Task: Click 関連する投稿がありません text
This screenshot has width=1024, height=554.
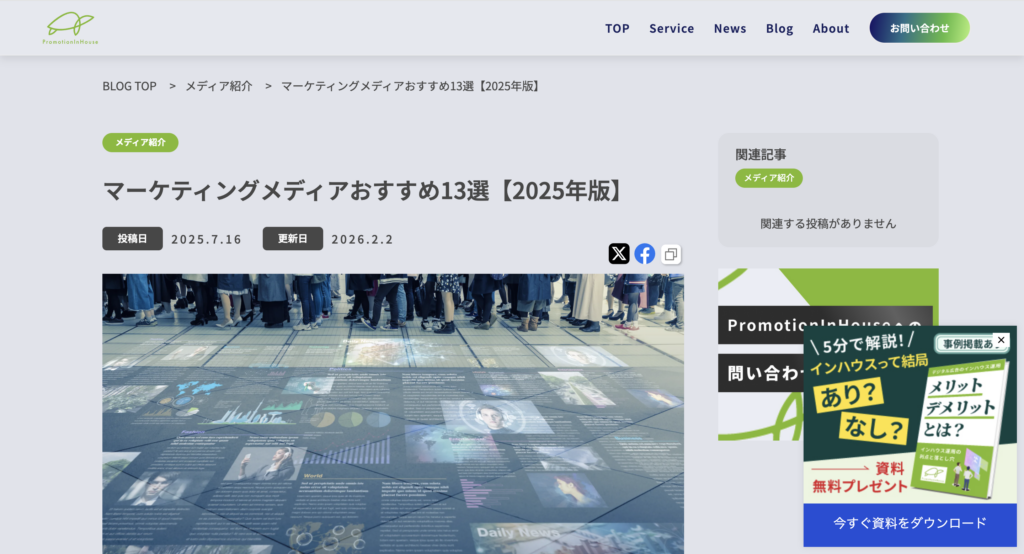Action: pos(828,223)
